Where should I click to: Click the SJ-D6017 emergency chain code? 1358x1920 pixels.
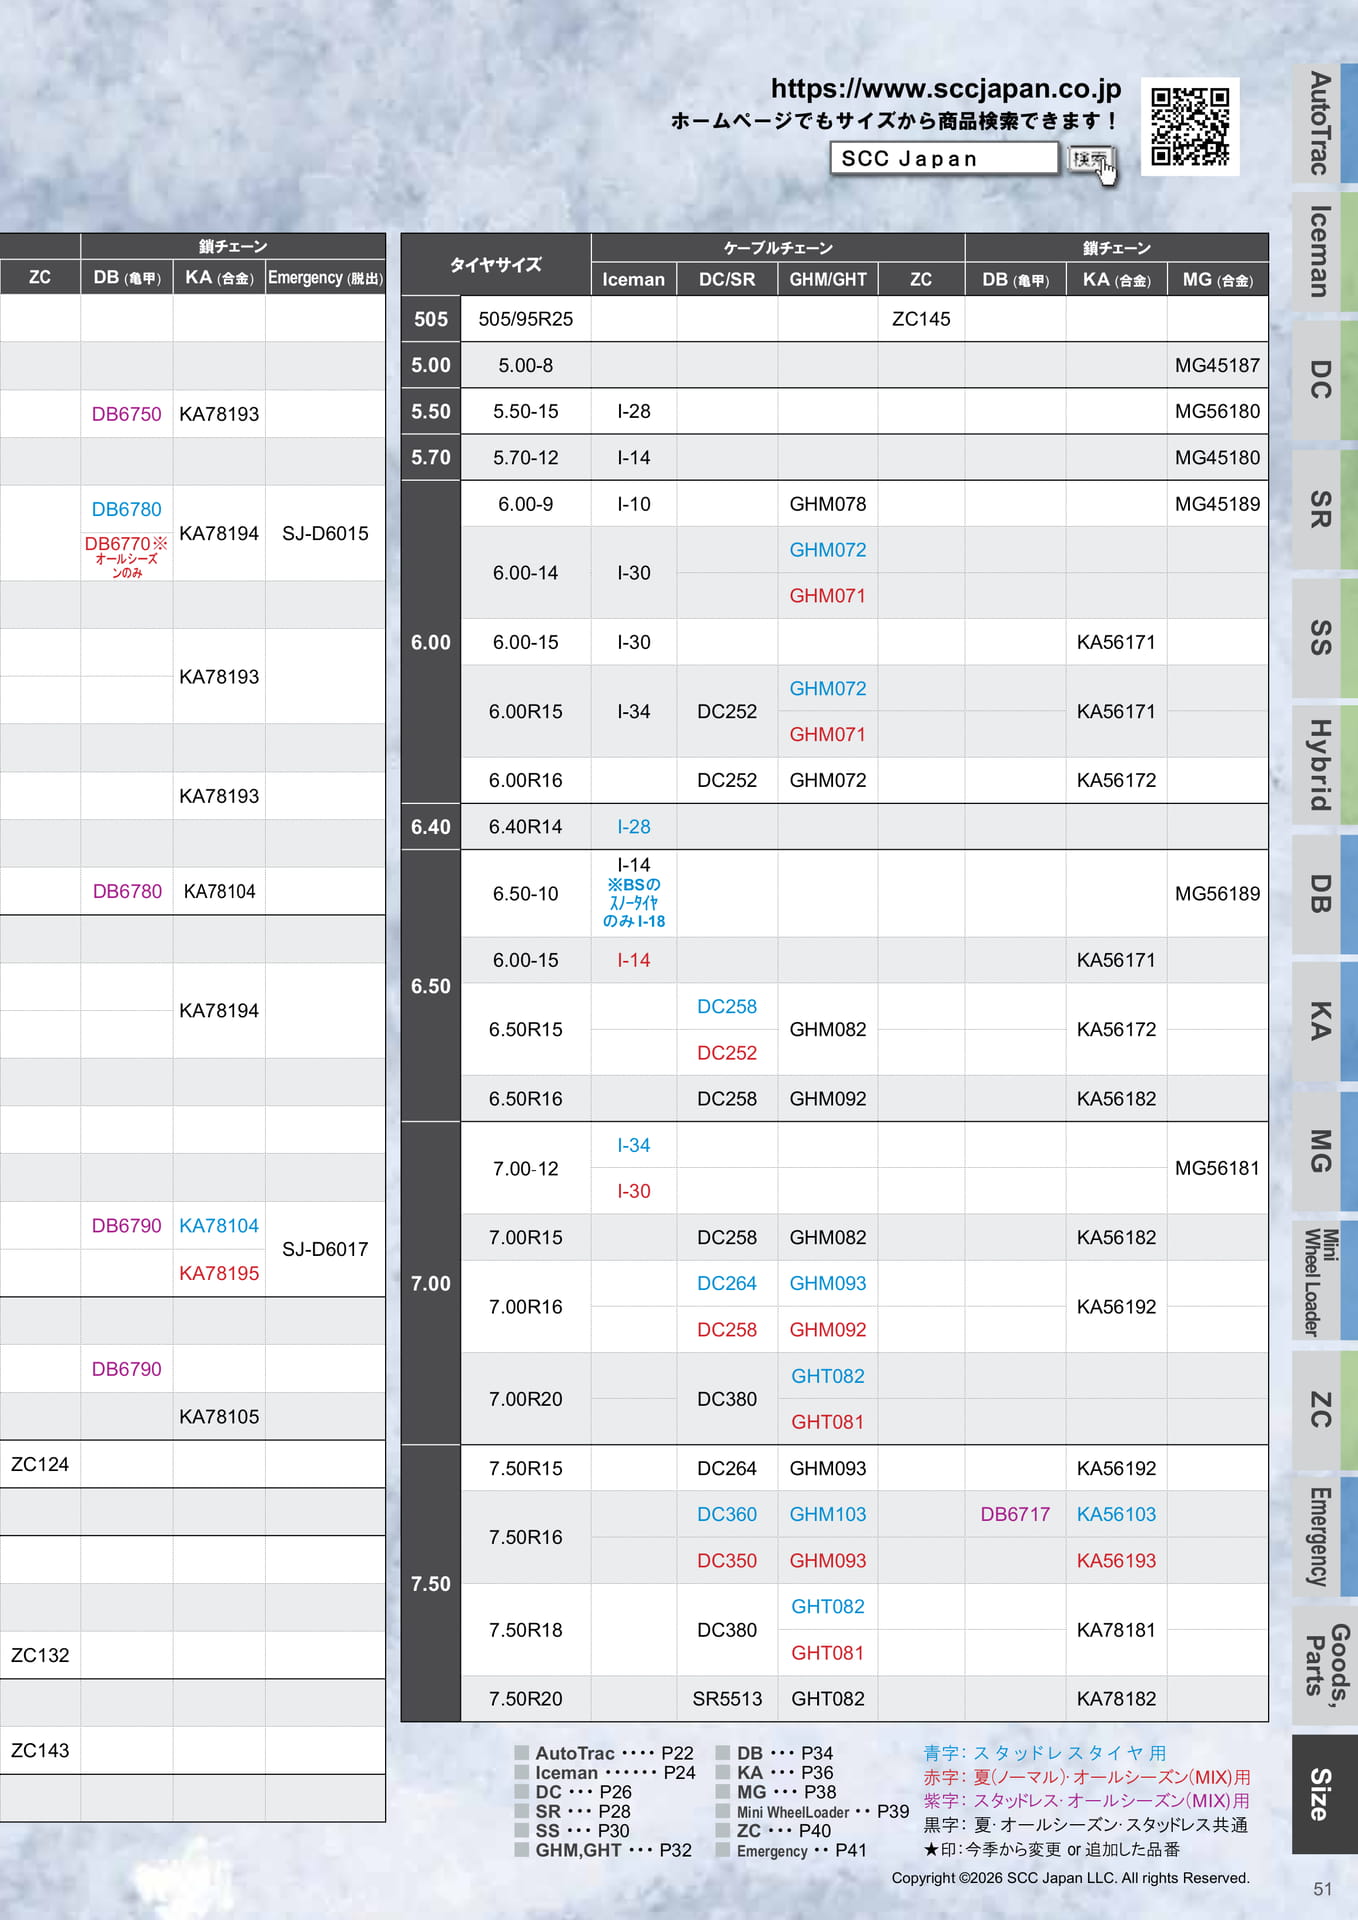click(x=325, y=1249)
